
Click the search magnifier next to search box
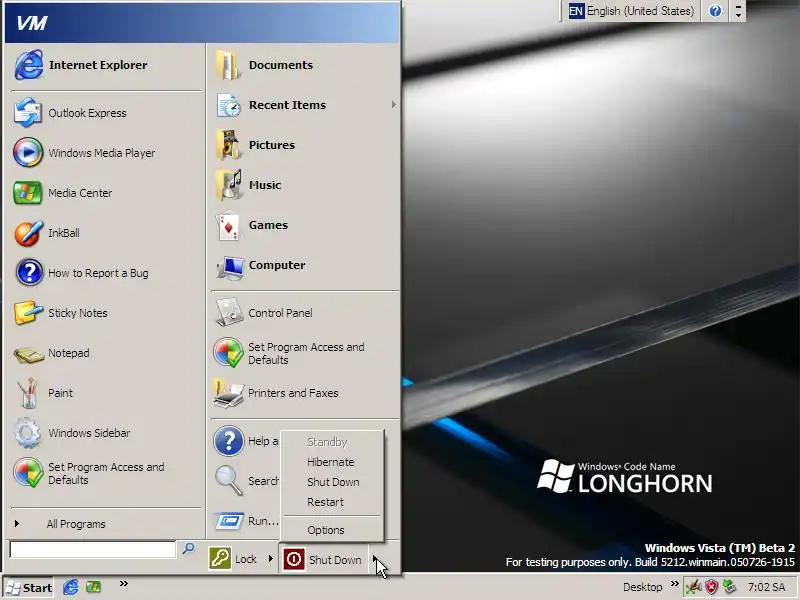[x=188, y=548]
